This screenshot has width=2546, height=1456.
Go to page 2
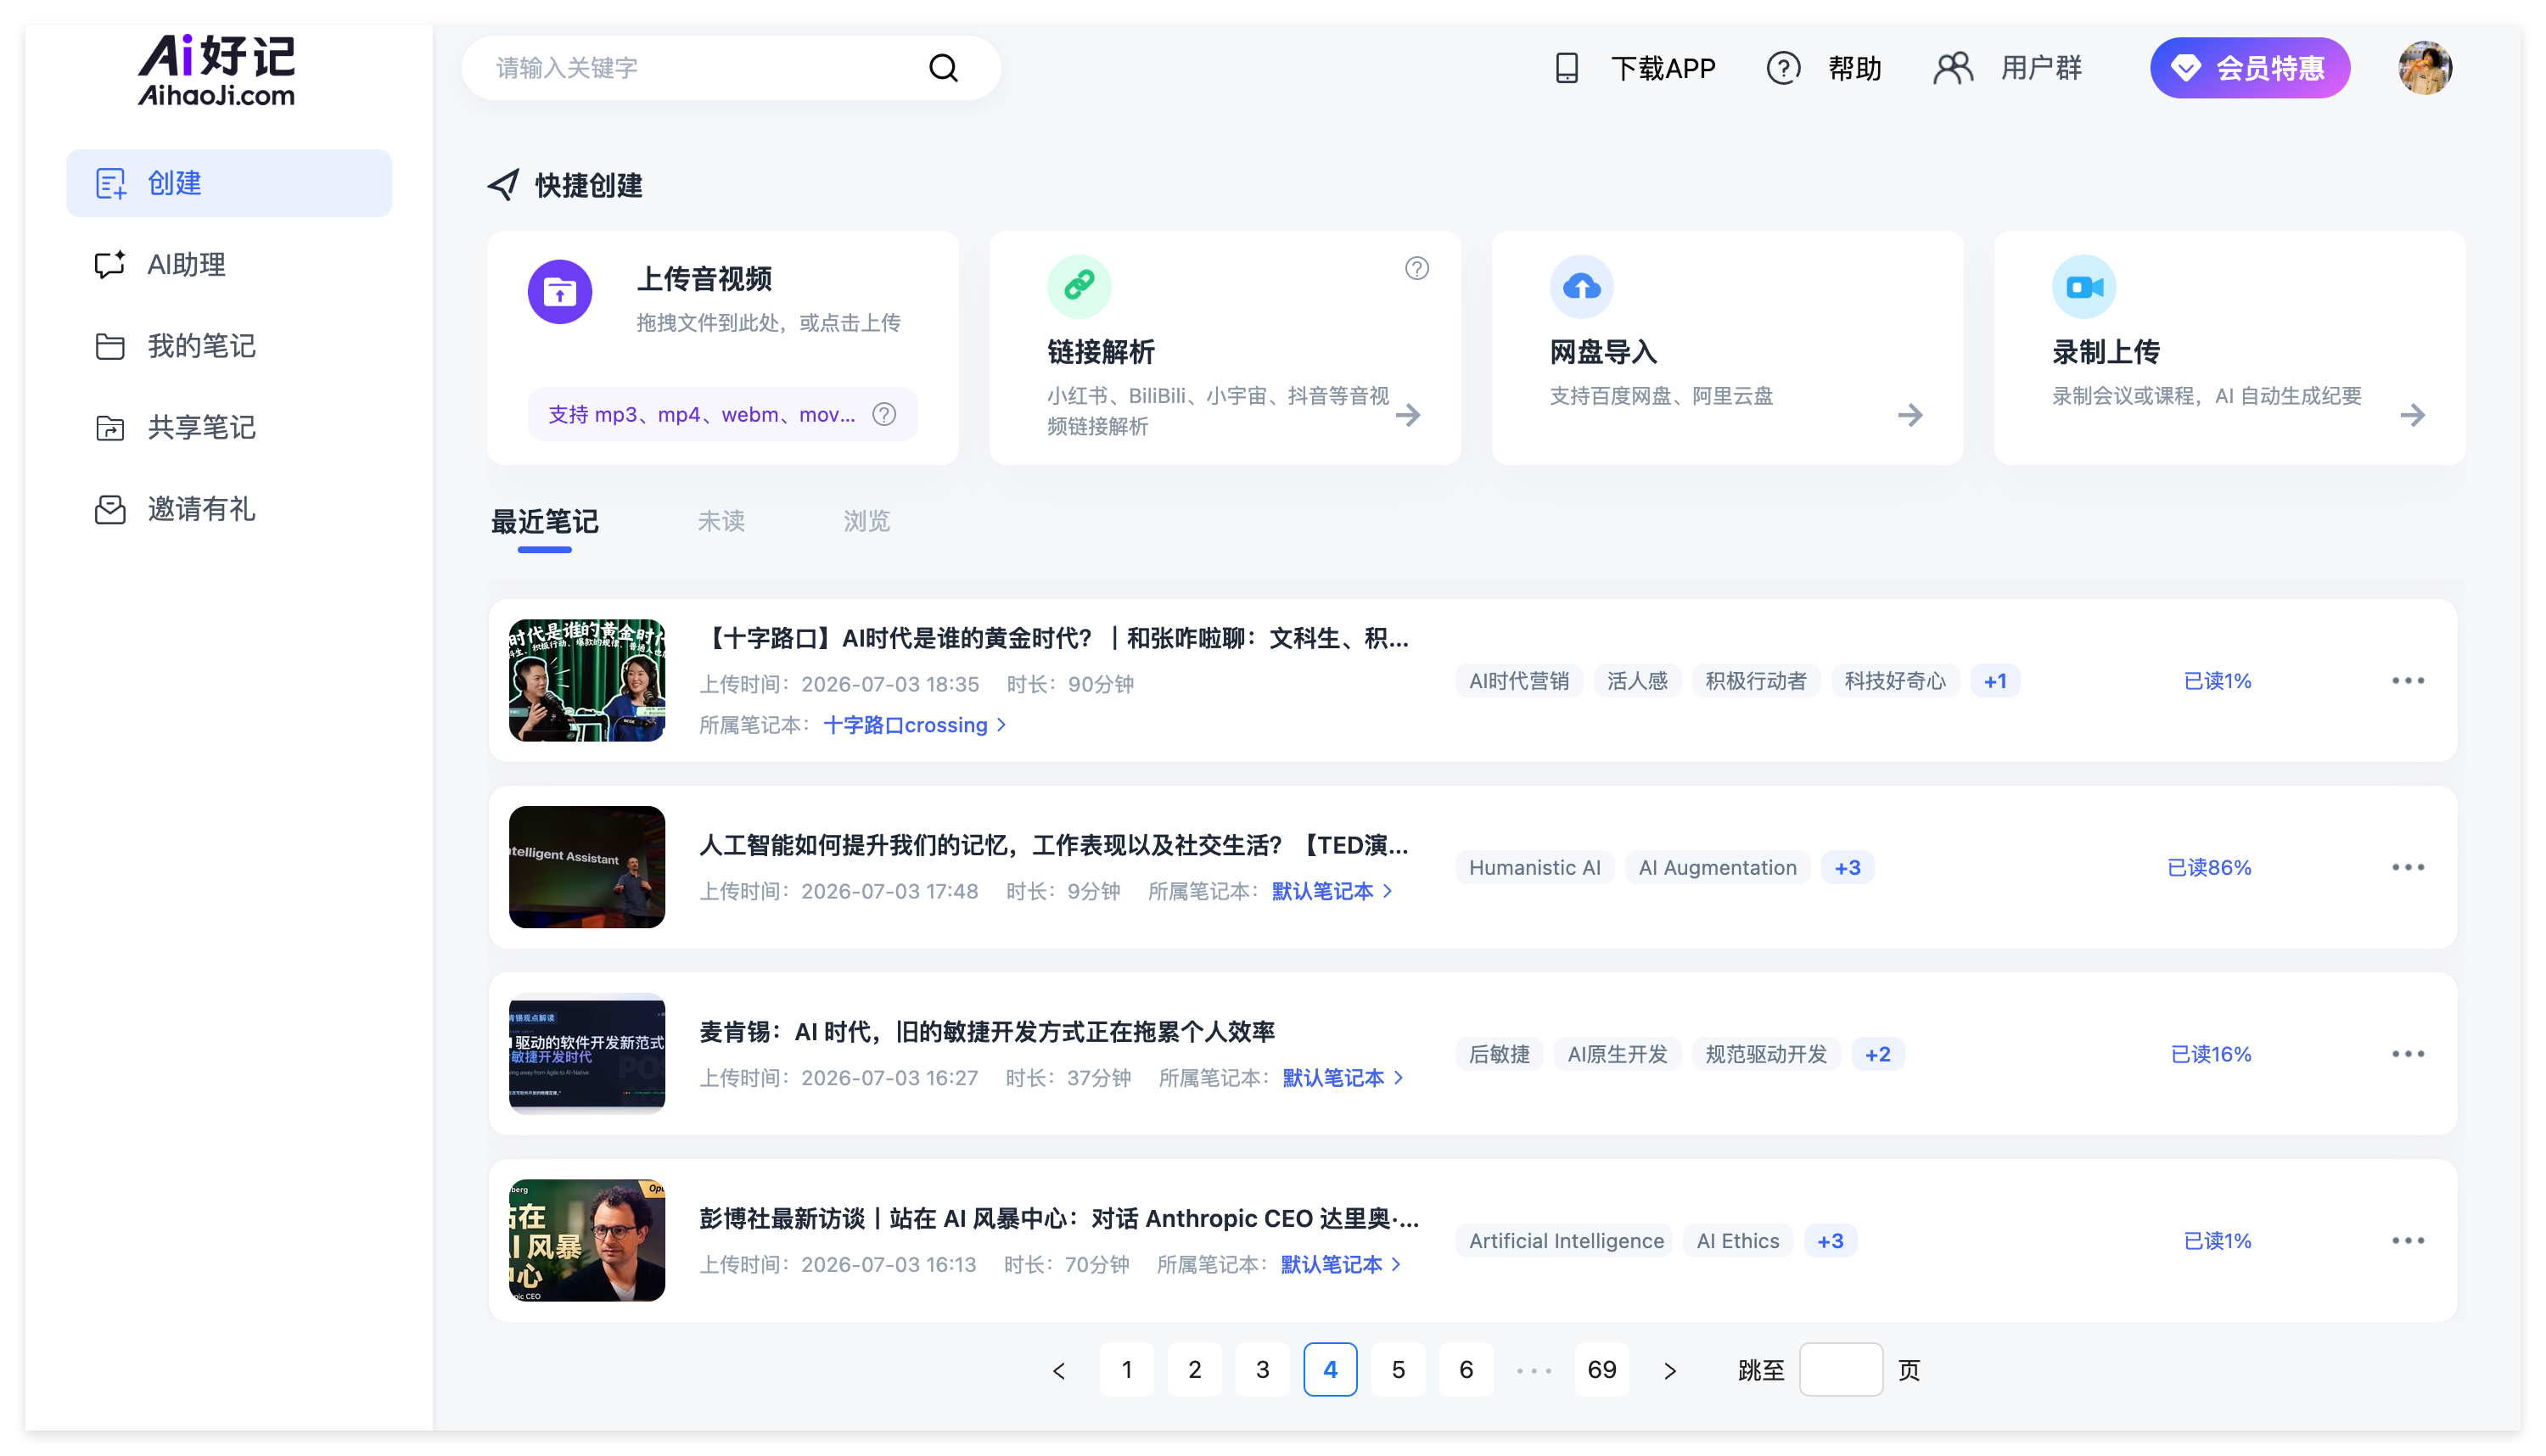click(x=1194, y=1370)
